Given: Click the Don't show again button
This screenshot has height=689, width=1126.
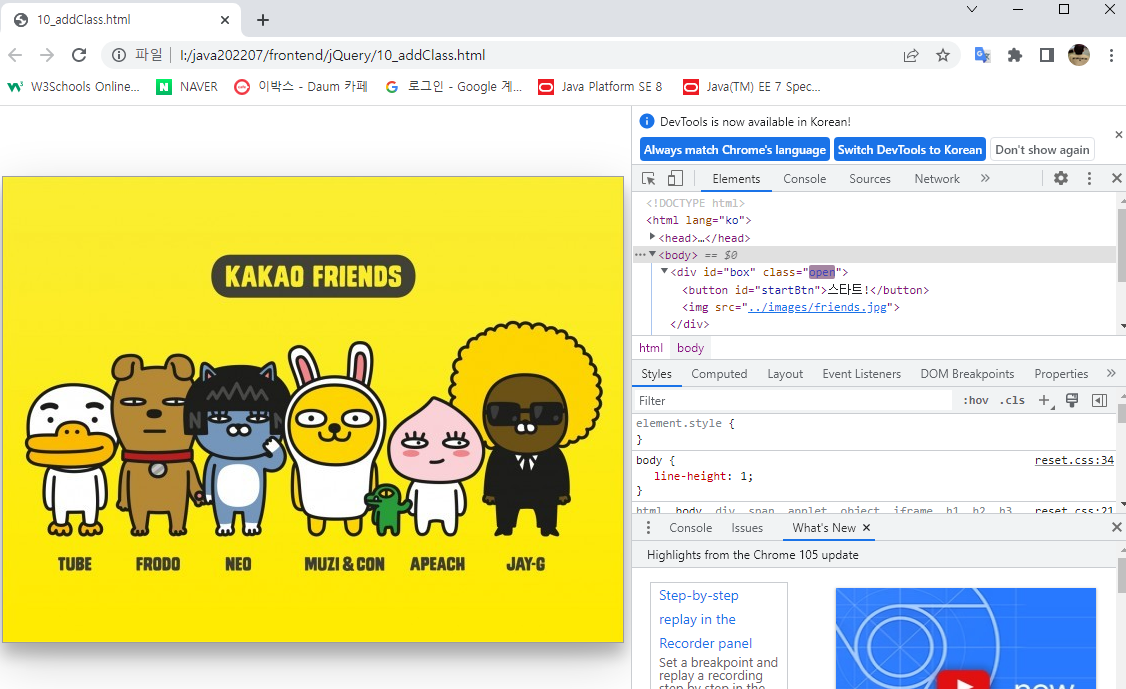Looking at the screenshot, I should point(1042,149).
